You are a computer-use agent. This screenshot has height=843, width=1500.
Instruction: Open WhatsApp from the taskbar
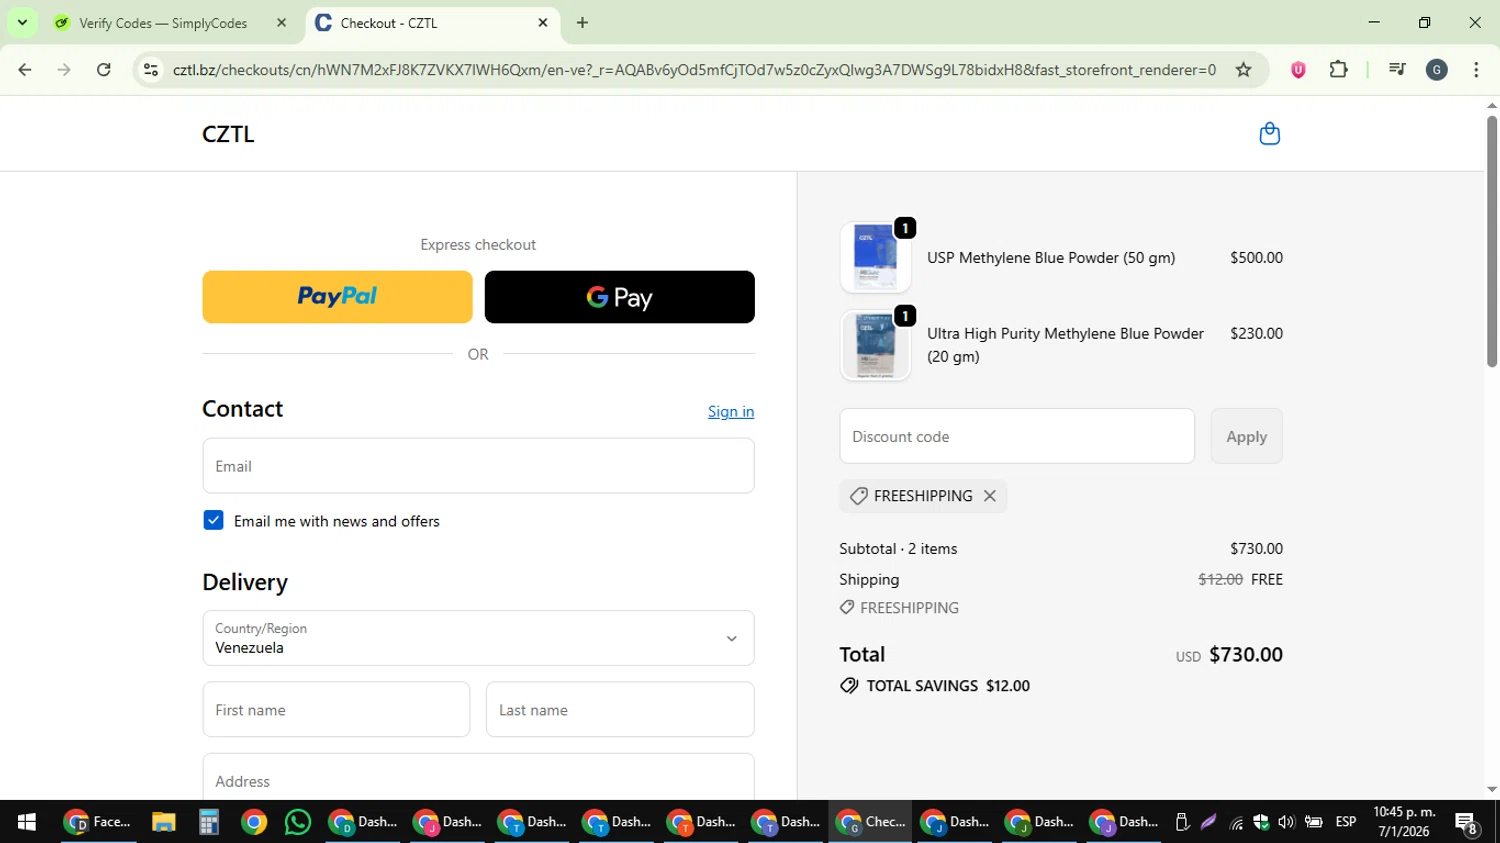pos(297,822)
